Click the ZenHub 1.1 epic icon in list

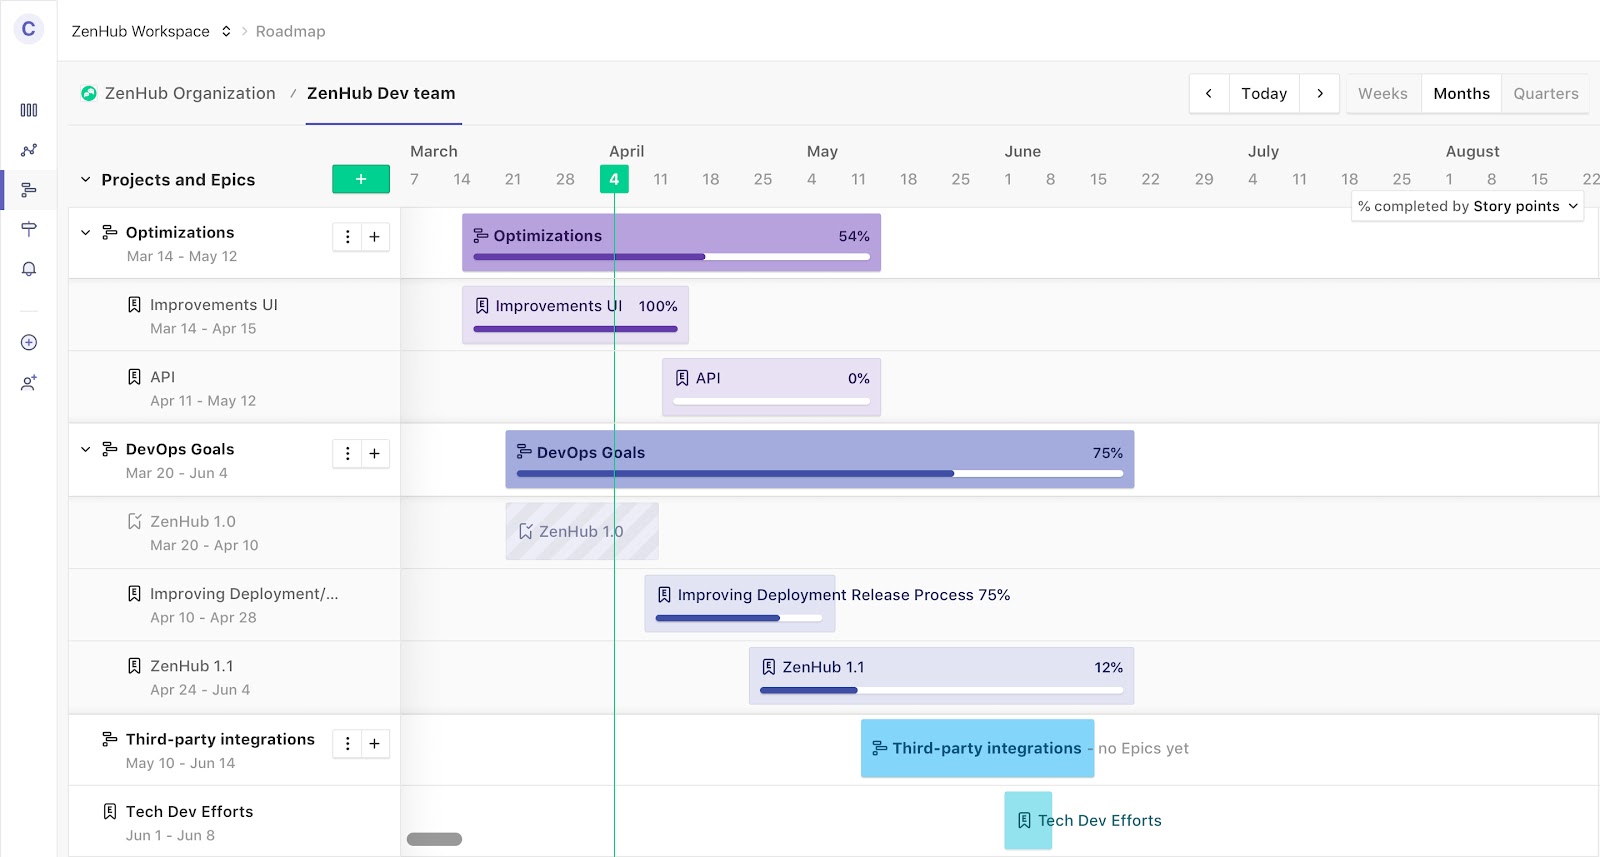coord(134,666)
